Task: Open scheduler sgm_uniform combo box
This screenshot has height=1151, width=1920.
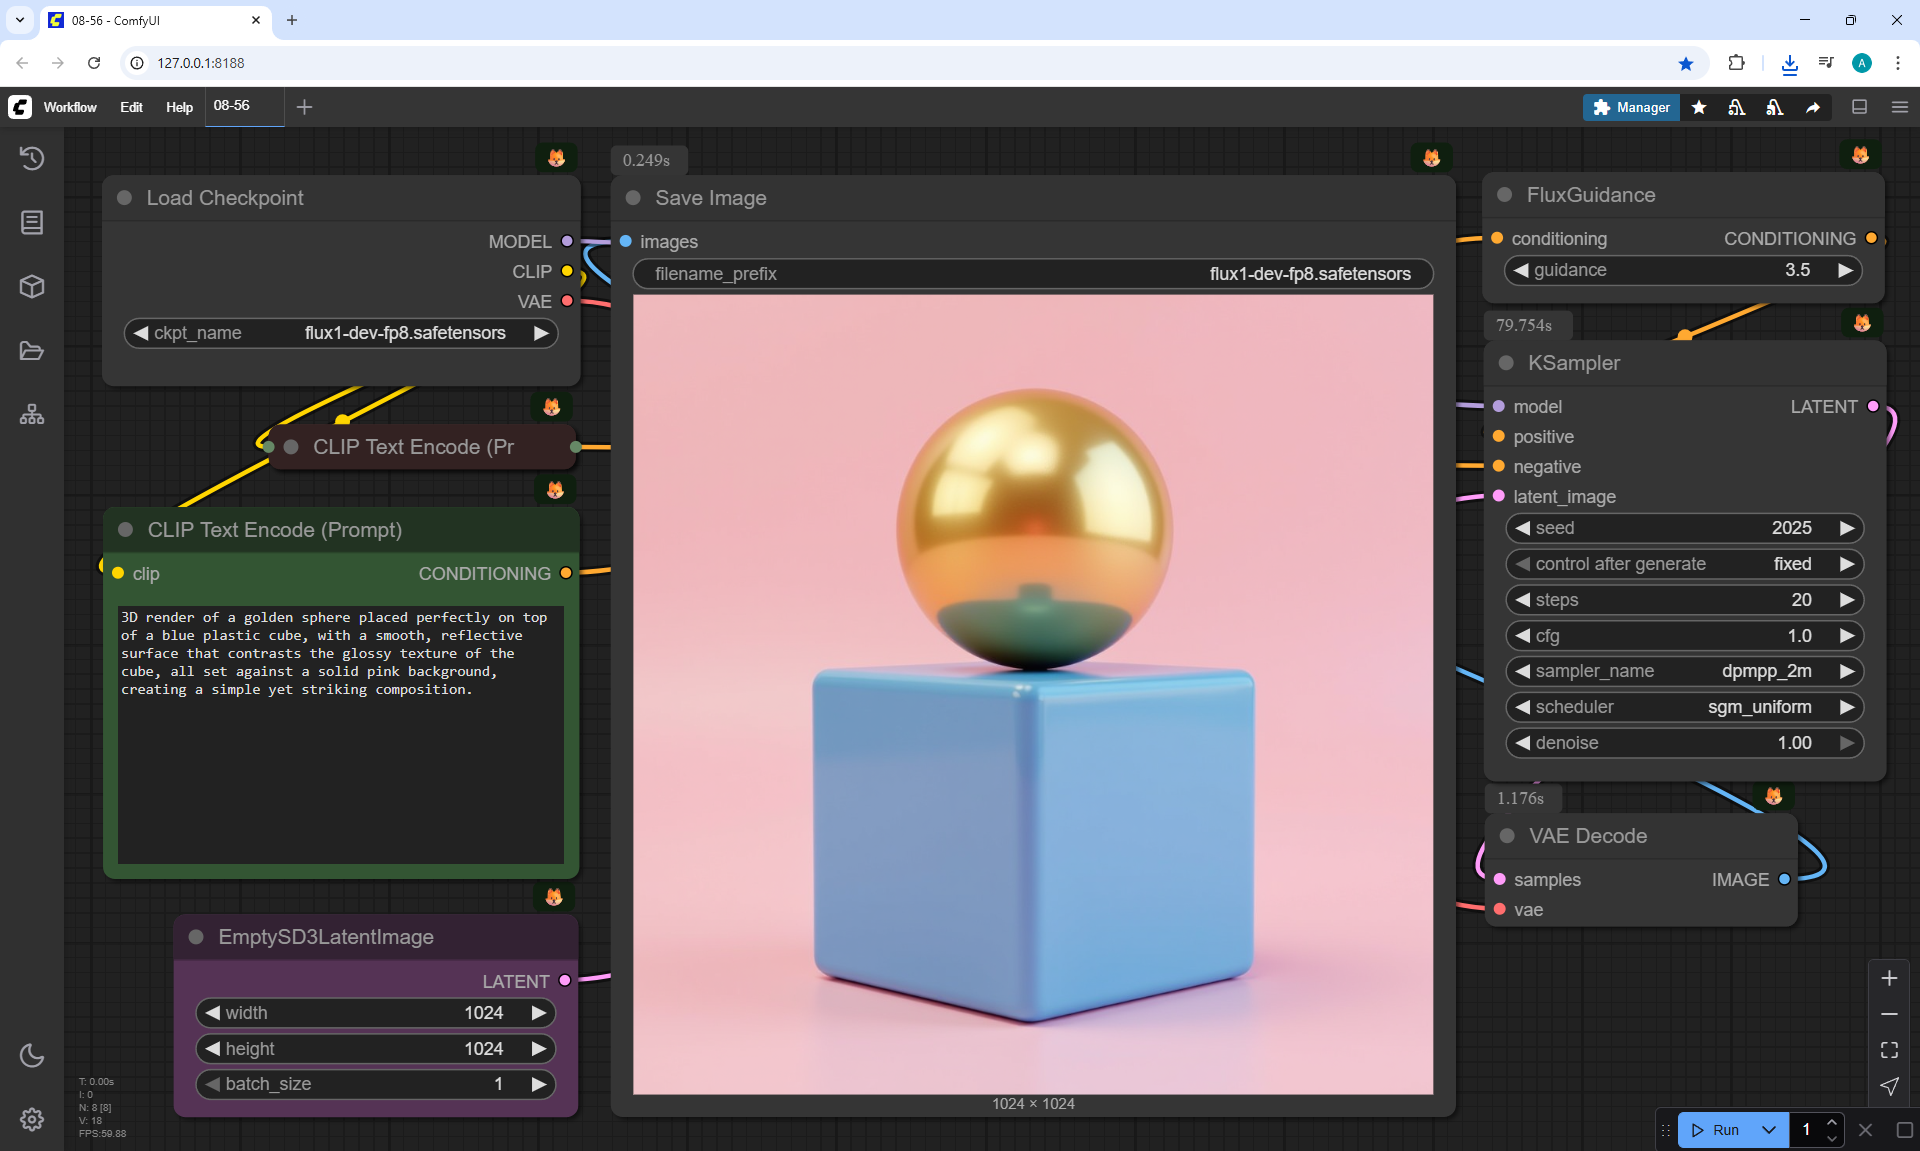Action: 1684,707
